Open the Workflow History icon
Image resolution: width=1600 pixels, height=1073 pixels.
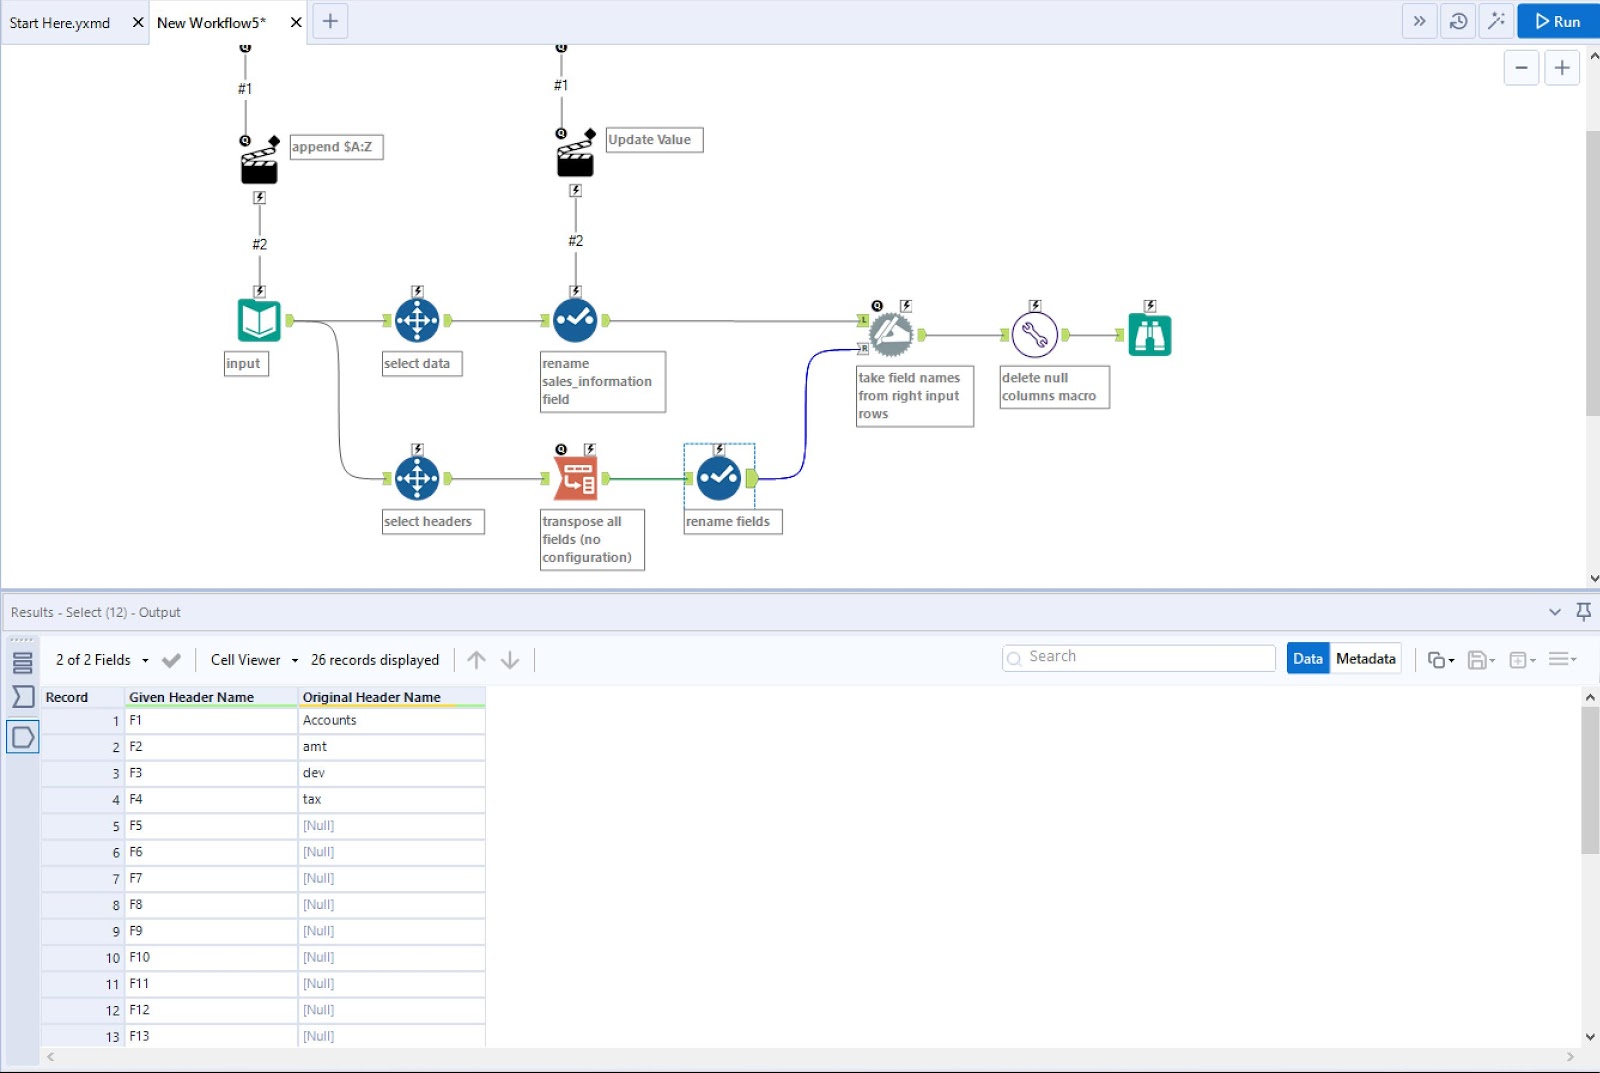click(x=1458, y=20)
